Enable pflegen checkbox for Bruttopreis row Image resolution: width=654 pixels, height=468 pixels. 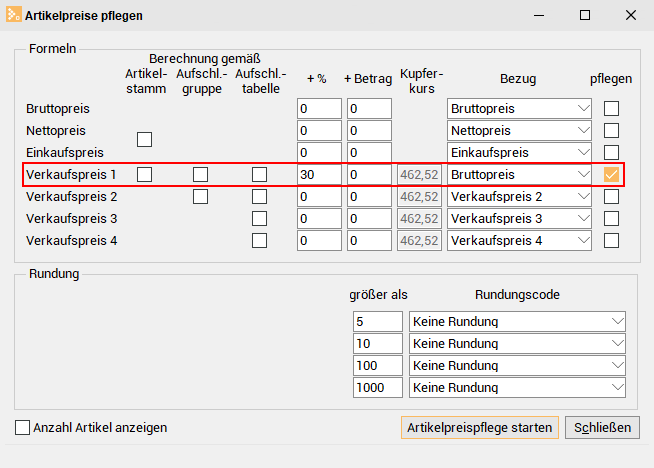pos(611,109)
